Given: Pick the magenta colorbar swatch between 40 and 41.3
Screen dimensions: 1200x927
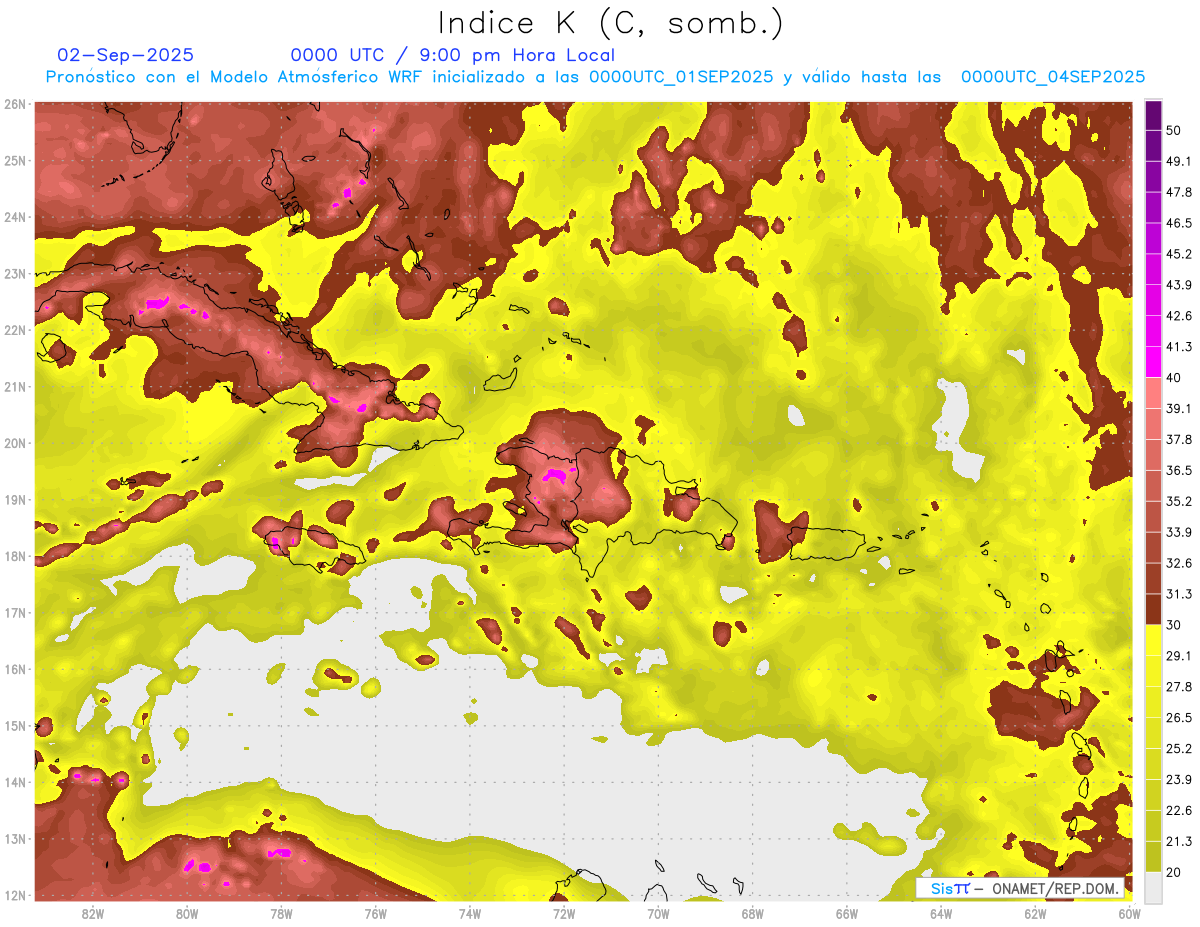Looking at the screenshot, I should (x=1153, y=362).
